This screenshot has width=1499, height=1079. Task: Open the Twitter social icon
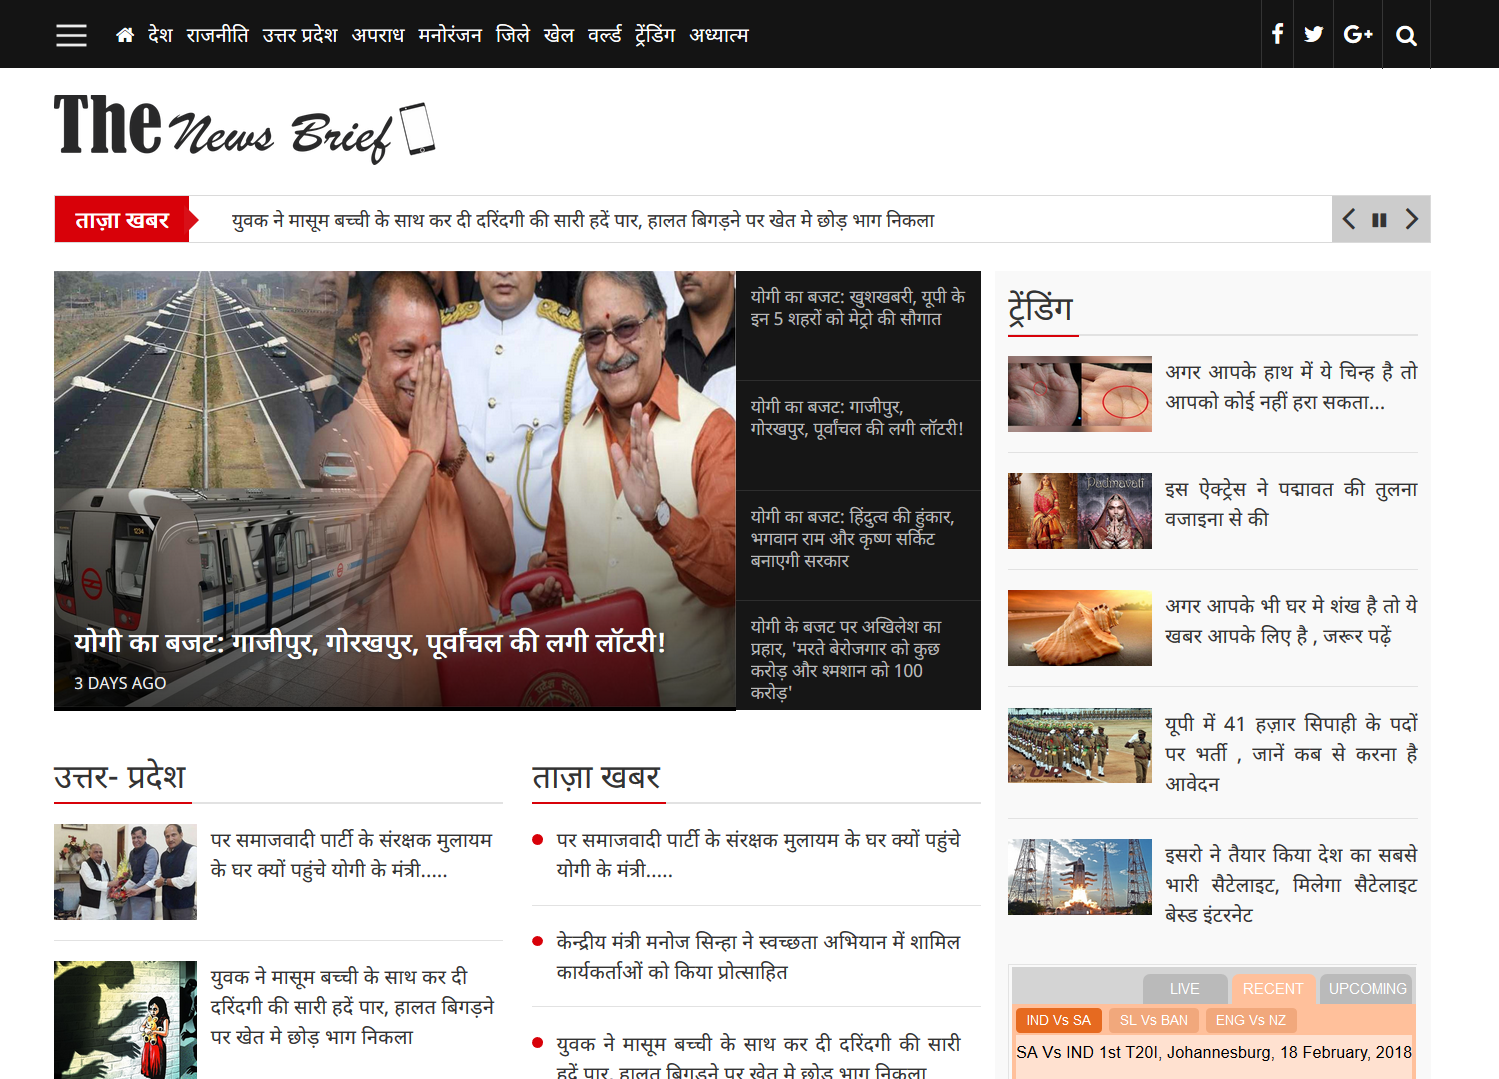coord(1314,34)
